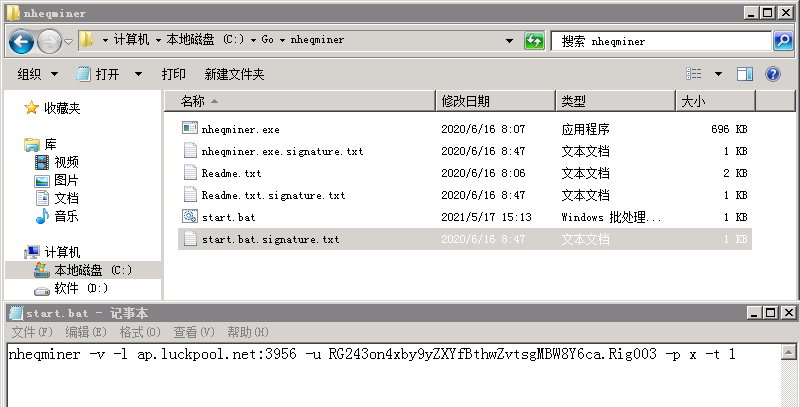800x407 pixels.
Task: Select the nheqminer.exe application file
Action: pyautogui.click(x=240, y=130)
